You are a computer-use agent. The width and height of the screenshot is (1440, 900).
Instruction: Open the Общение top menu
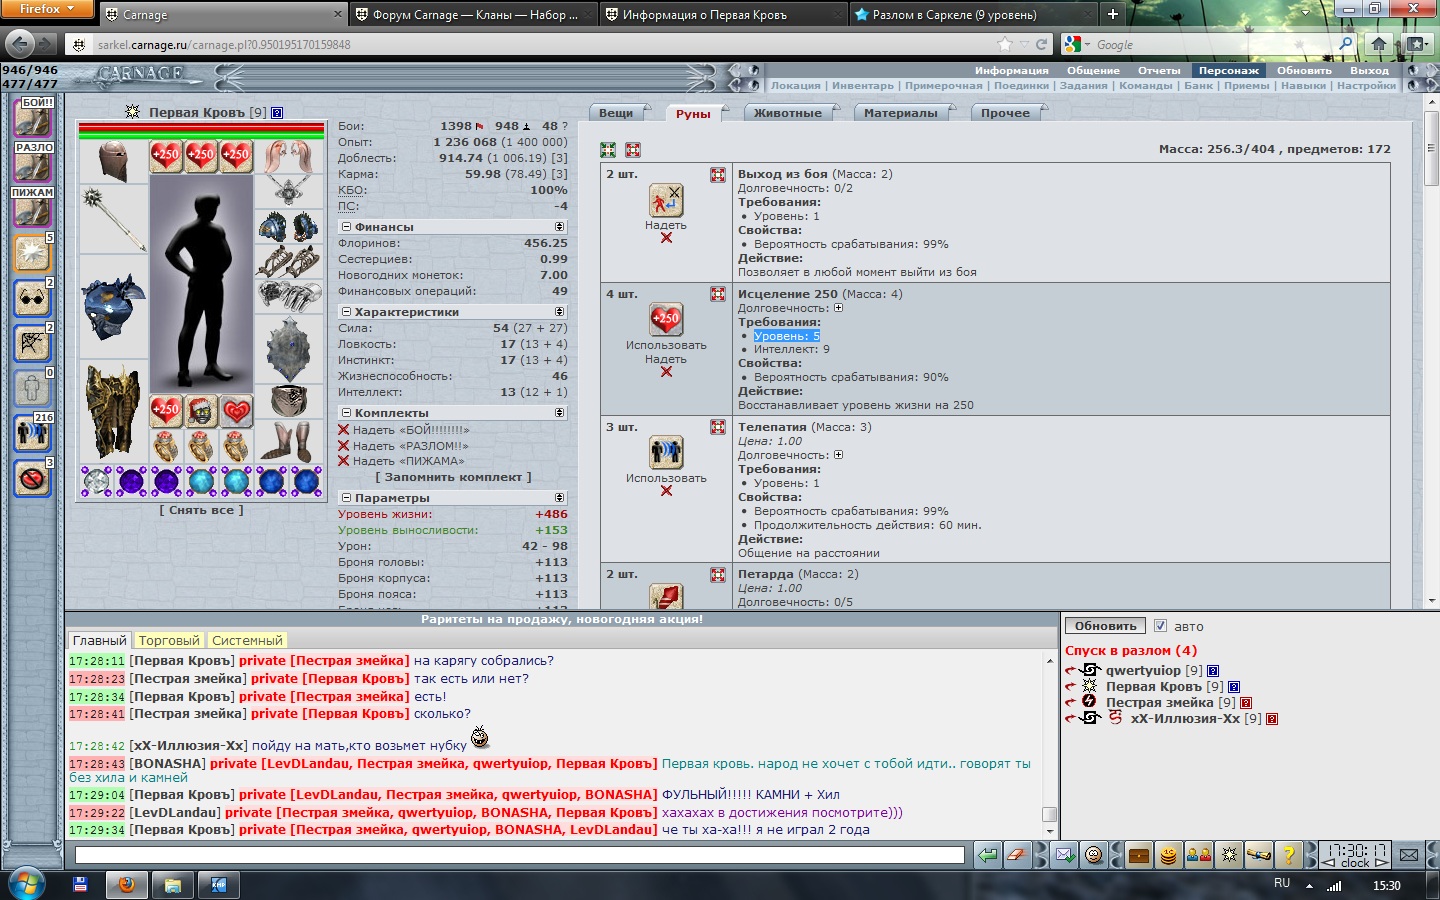pyautogui.click(x=1093, y=71)
